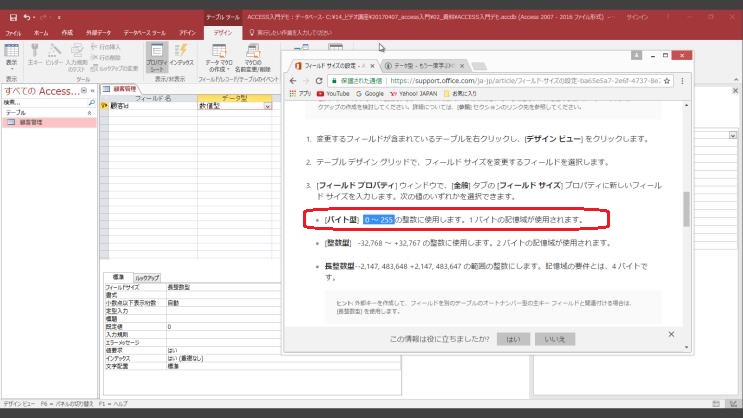The width and height of the screenshot is (743, 418).
Task: Click the 既定値 property value 0
Action: [223, 327]
